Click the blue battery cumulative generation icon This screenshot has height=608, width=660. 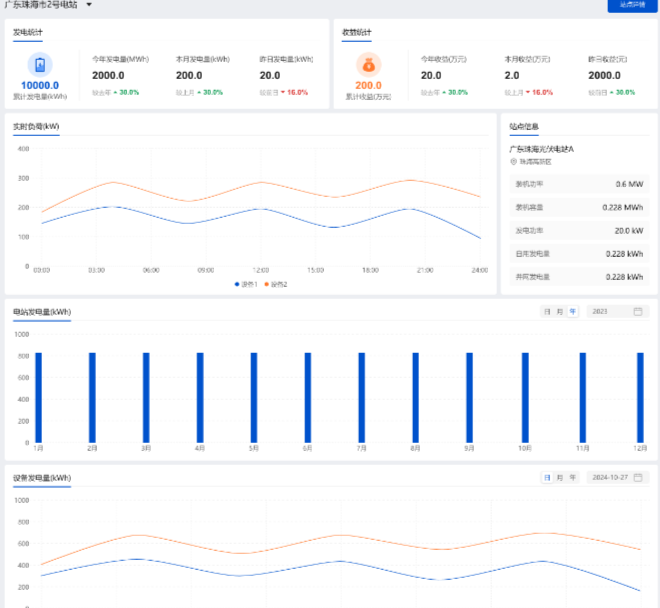(x=40, y=65)
